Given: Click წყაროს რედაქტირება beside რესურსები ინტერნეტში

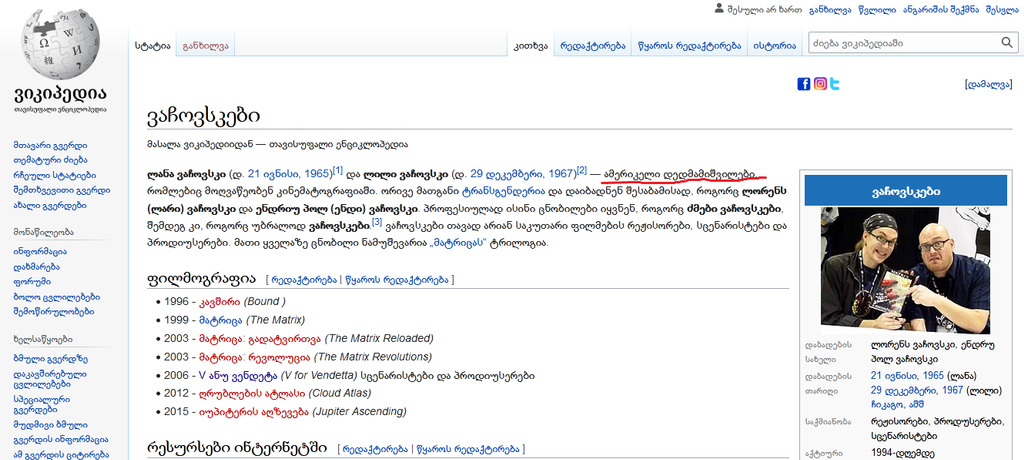Looking at the screenshot, I should 468,450.
